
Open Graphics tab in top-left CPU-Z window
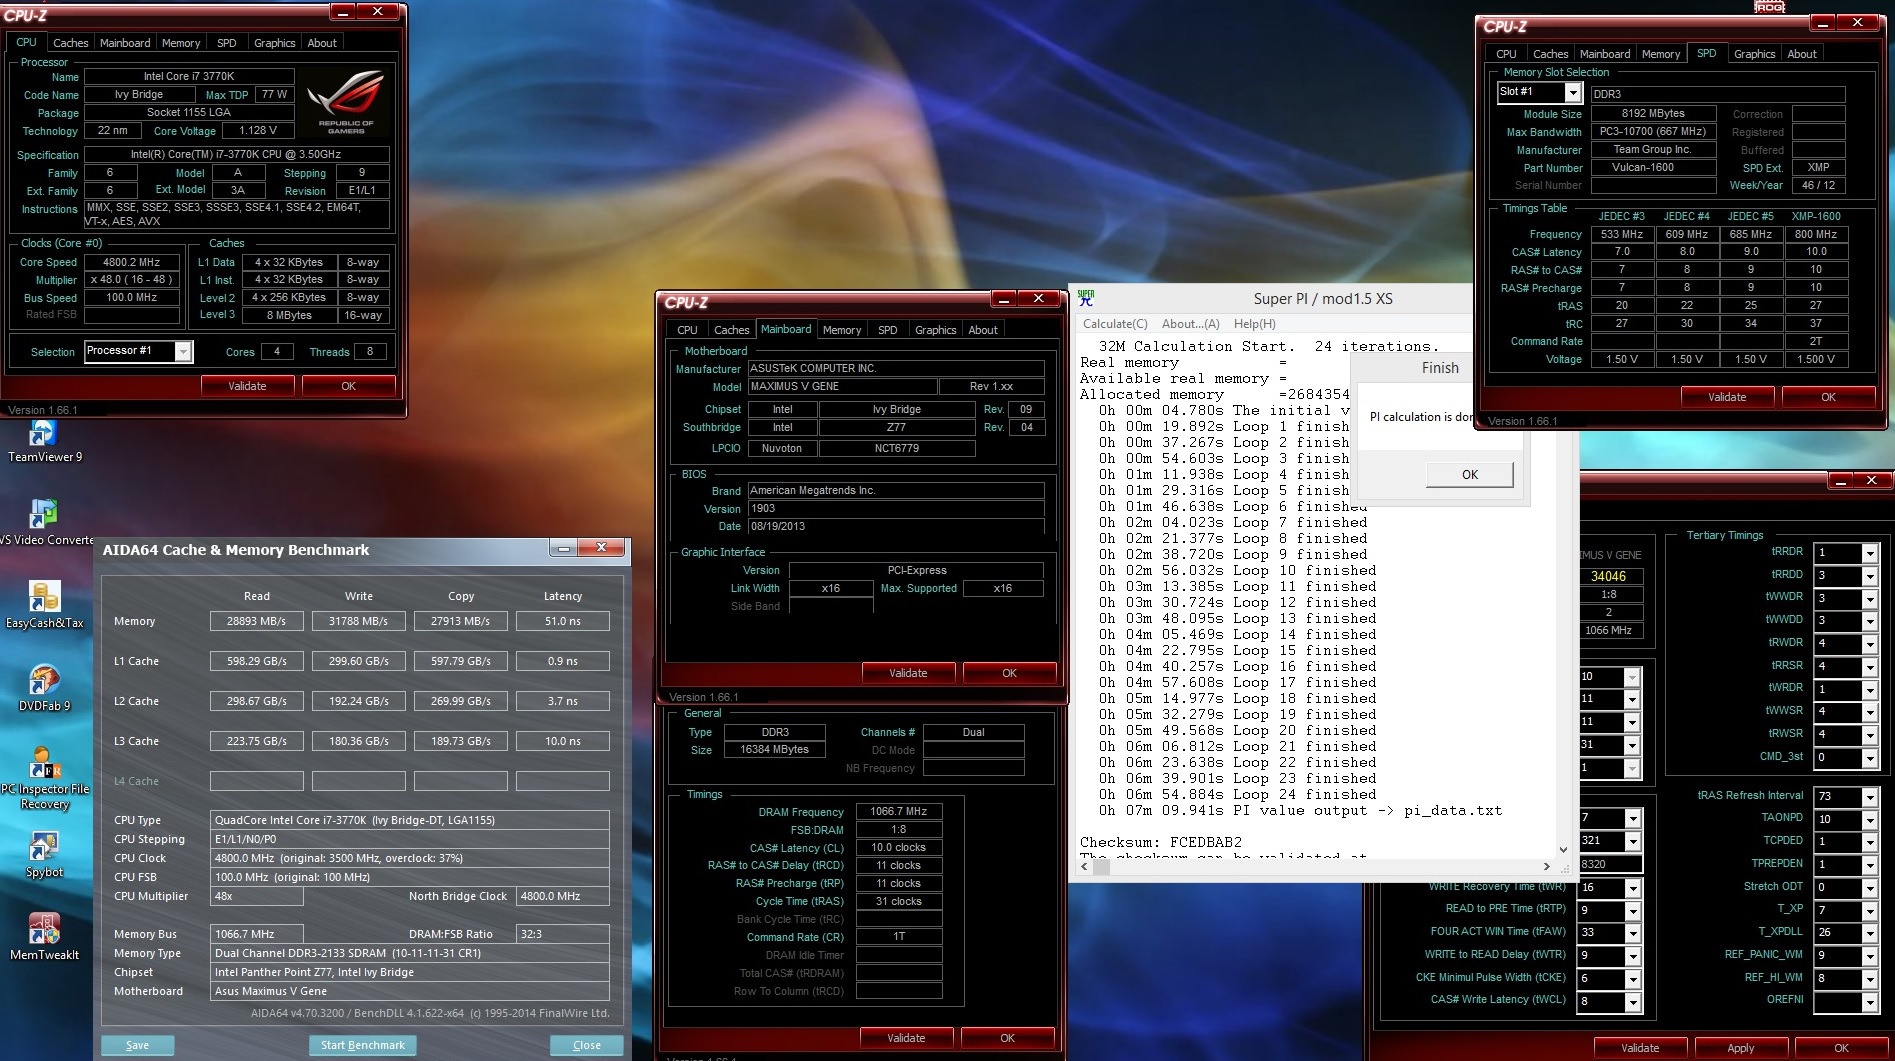(274, 43)
